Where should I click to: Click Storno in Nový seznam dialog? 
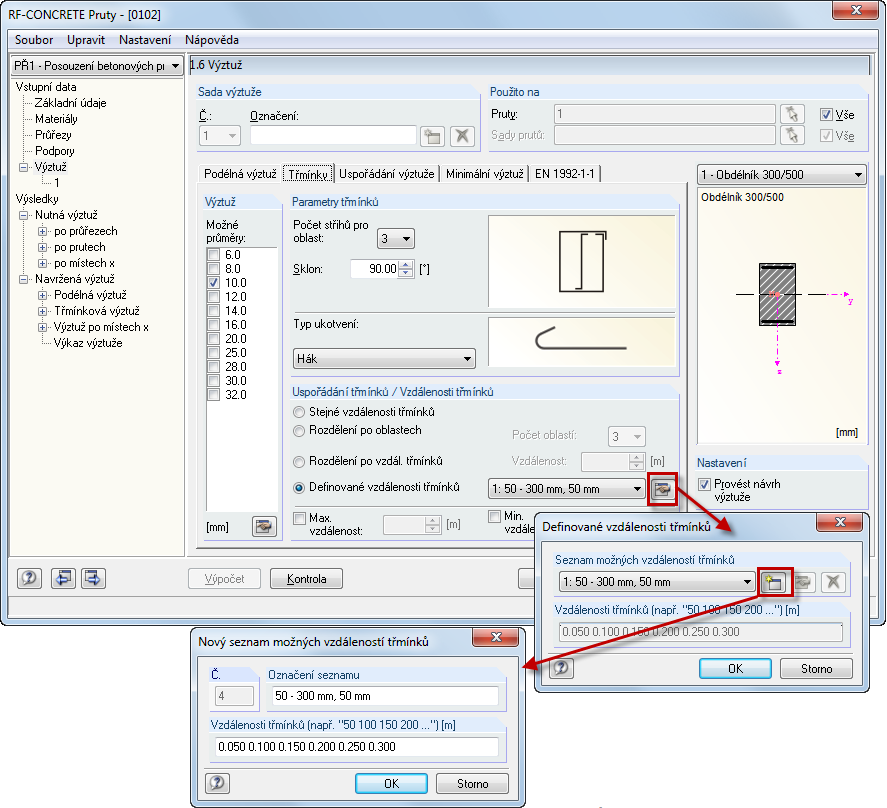472,784
